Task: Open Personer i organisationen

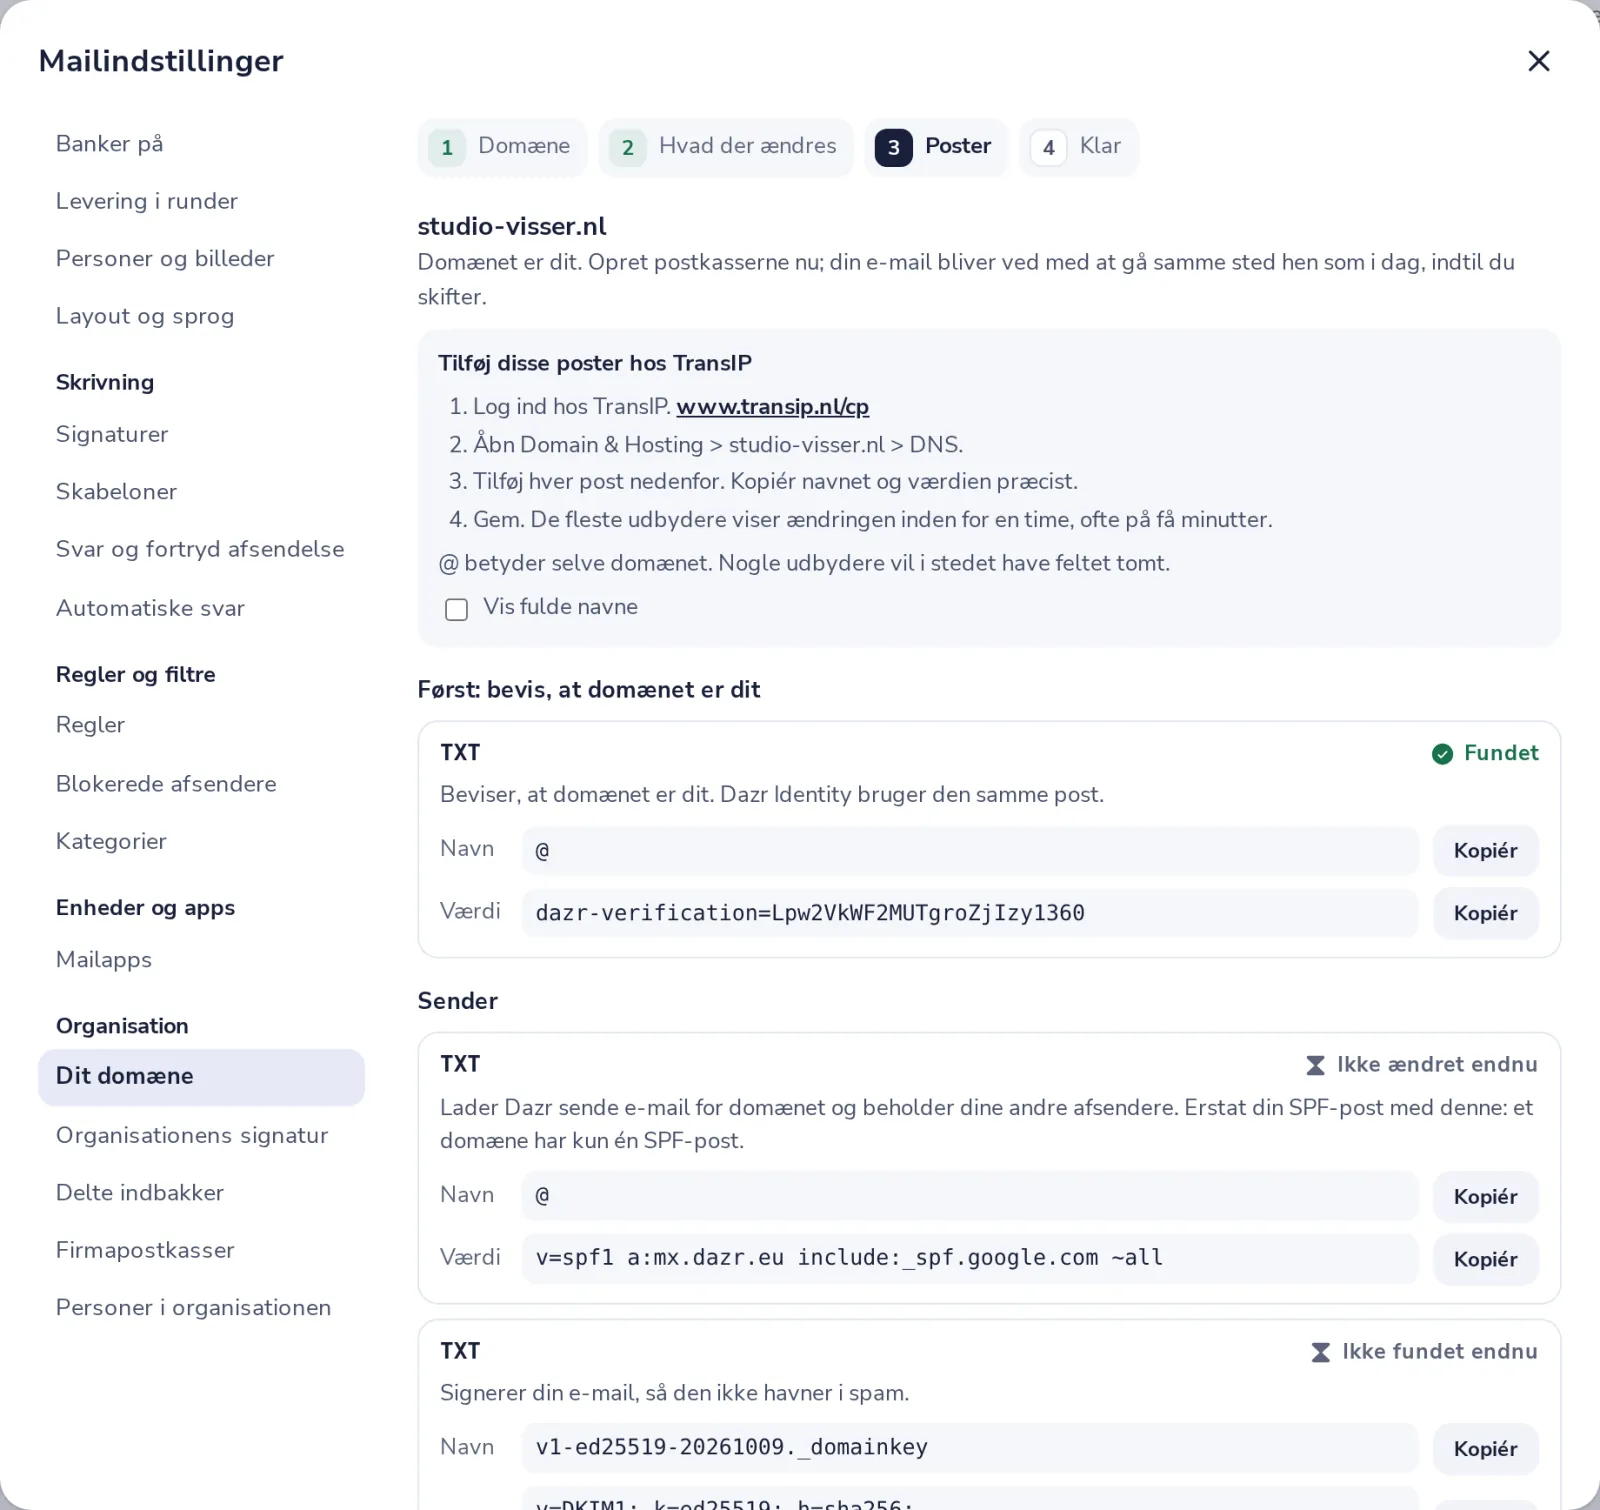Action: [202, 1308]
